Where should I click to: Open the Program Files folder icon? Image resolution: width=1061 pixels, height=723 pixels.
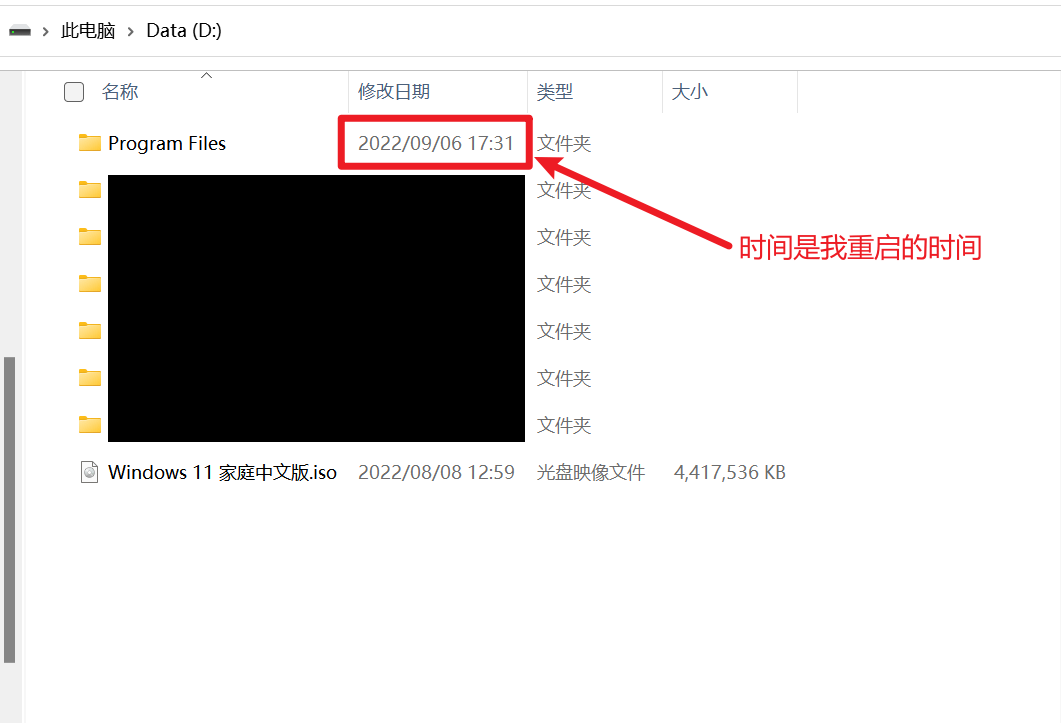pos(89,143)
